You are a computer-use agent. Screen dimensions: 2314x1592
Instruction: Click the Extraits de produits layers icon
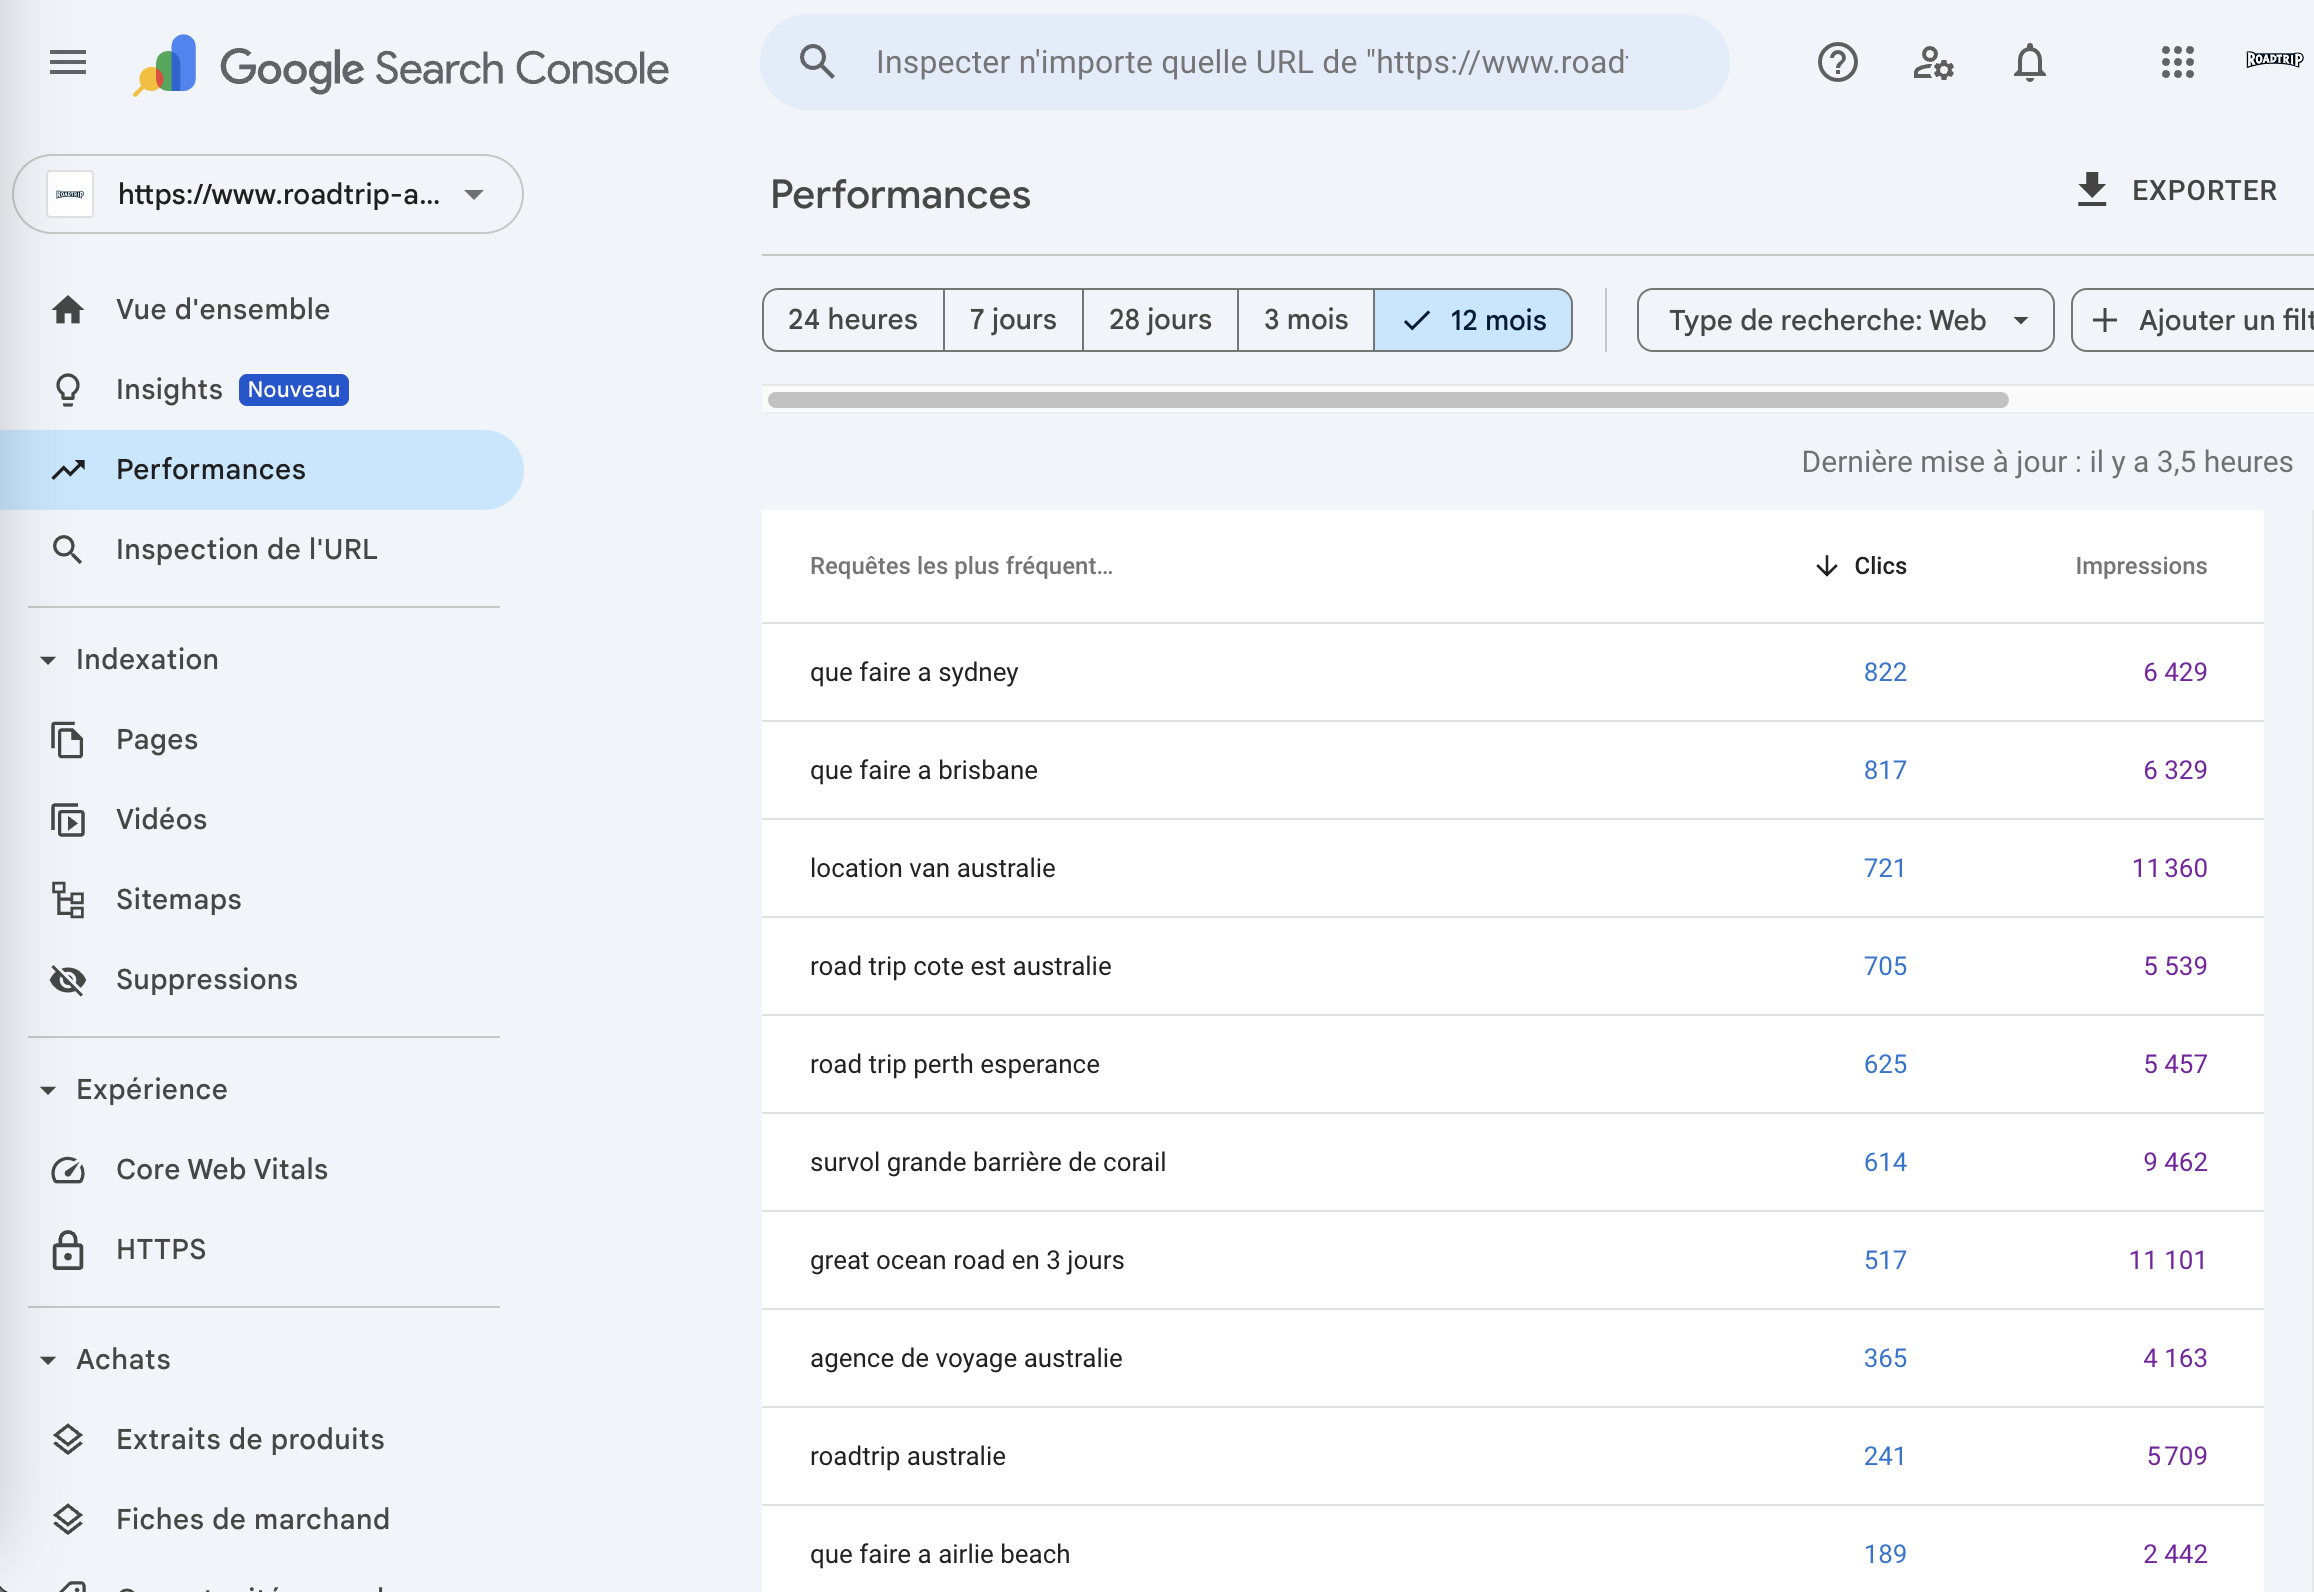click(x=68, y=1439)
